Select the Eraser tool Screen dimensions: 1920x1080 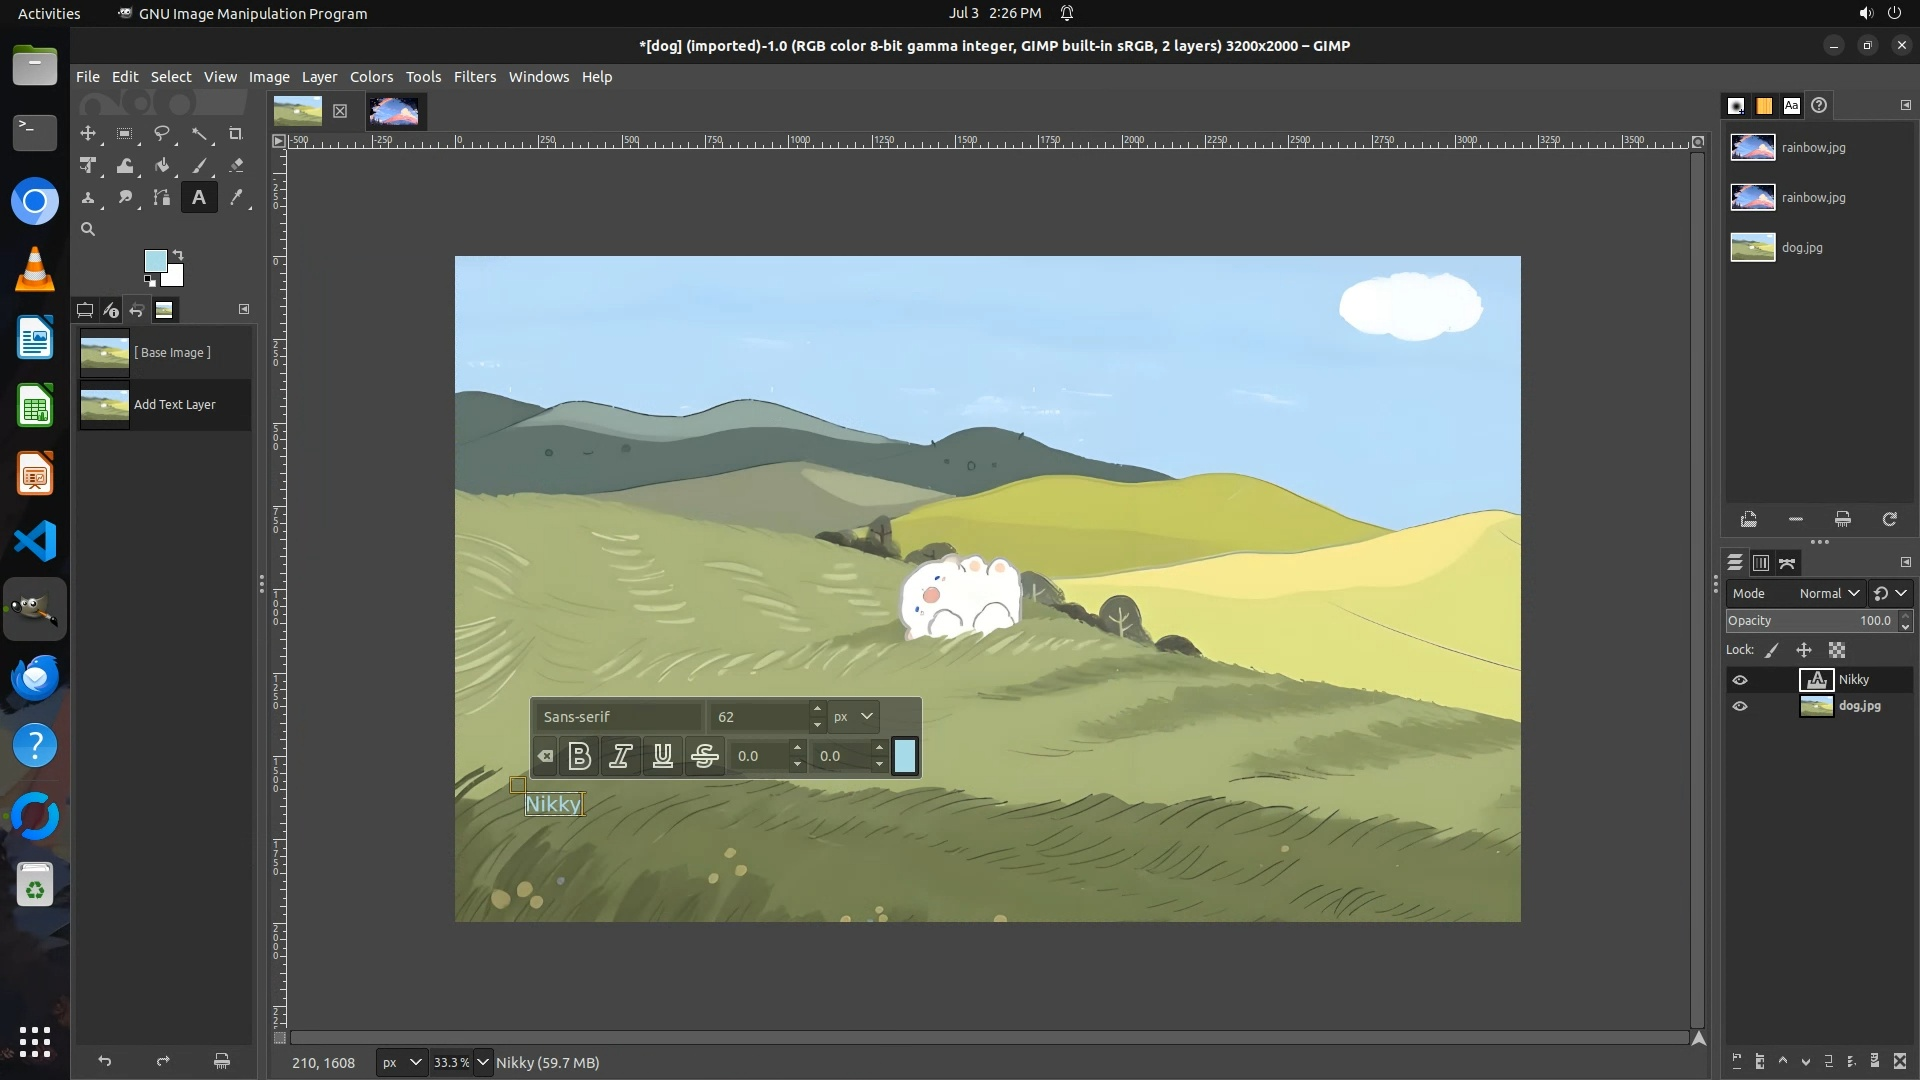click(x=236, y=166)
